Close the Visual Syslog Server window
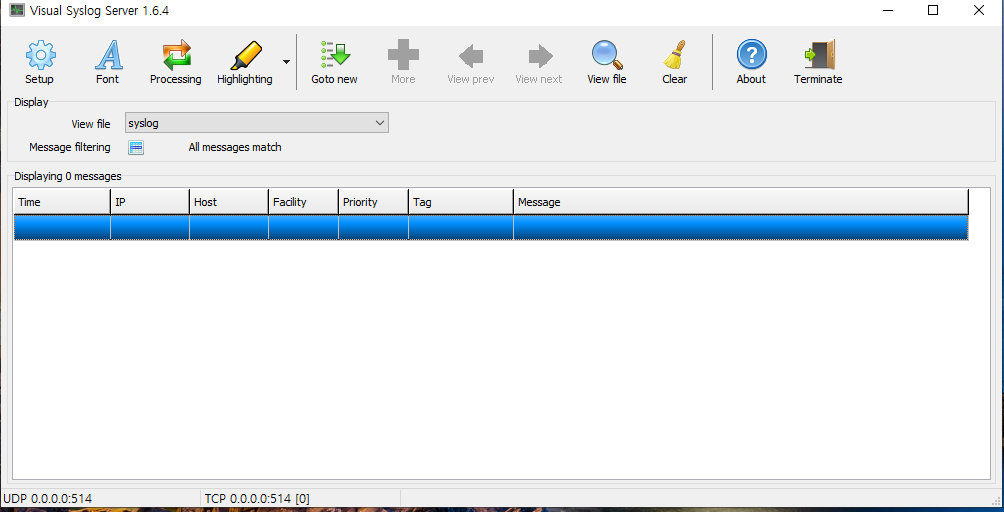The height and width of the screenshot is (512, 1004). [979, 10]
